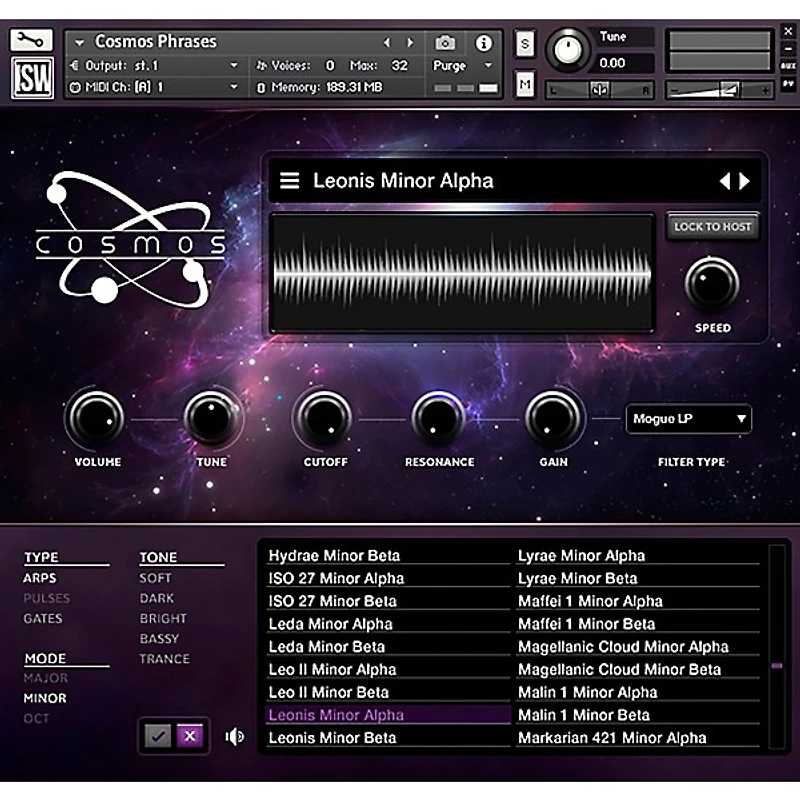The image size is (800, 800).
Task: Select Leo II Minor Beta phrase
Action: pyautogui.click(x=388, y=692)
